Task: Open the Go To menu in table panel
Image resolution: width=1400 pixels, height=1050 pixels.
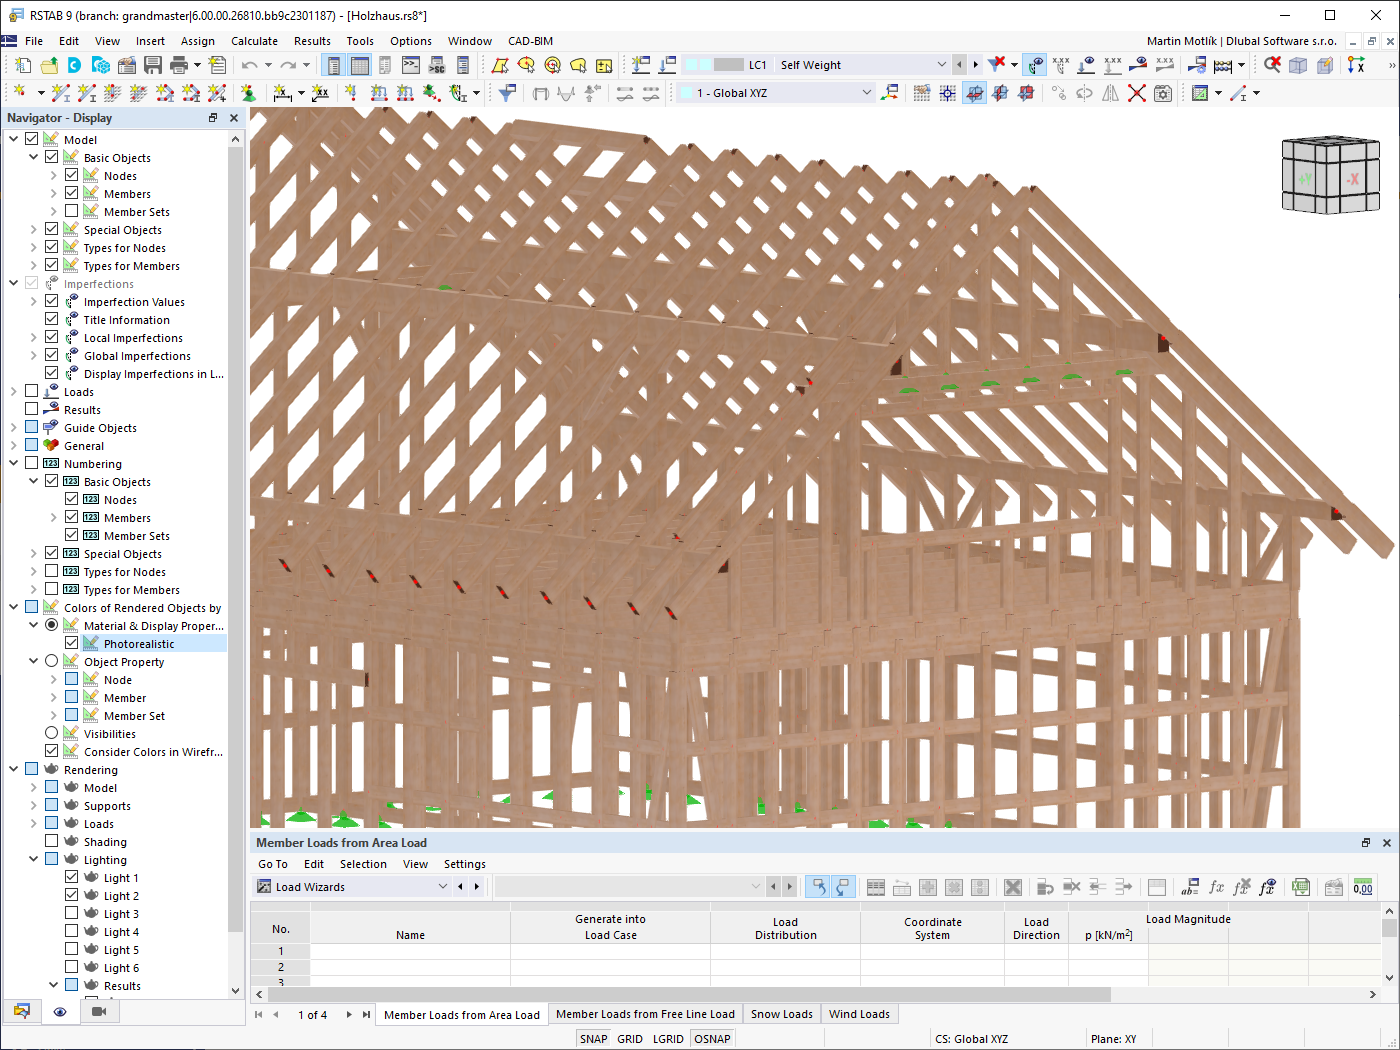Action: 272,864
